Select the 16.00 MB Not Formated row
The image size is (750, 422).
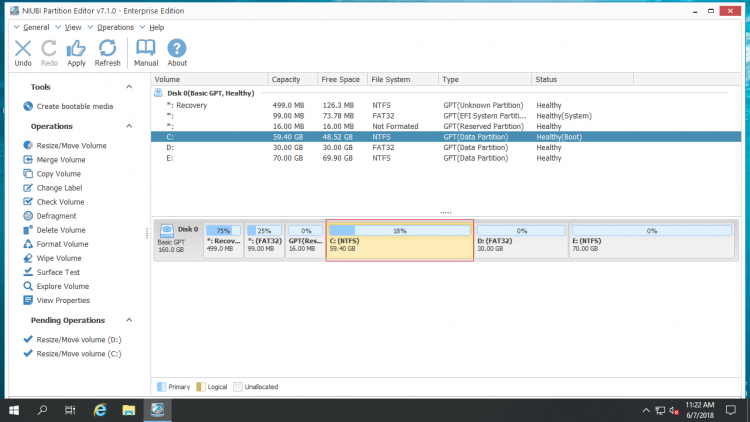[446, 126]
